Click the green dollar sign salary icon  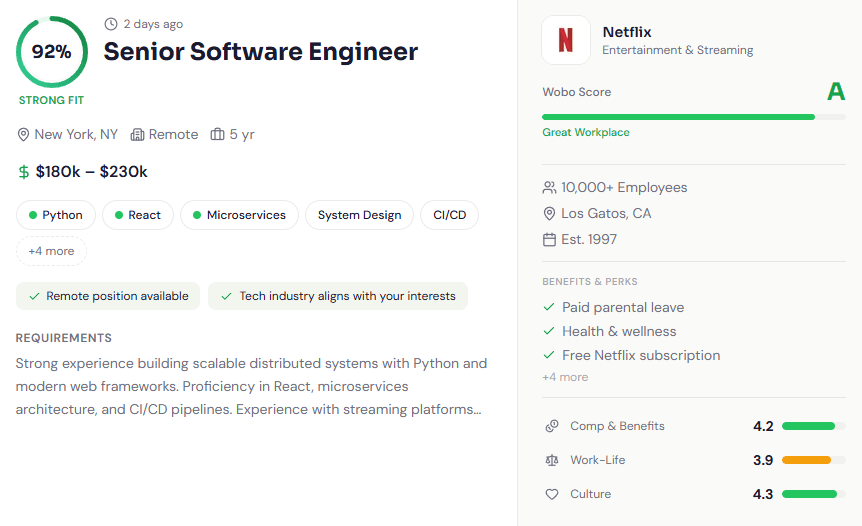click(24, 172)
